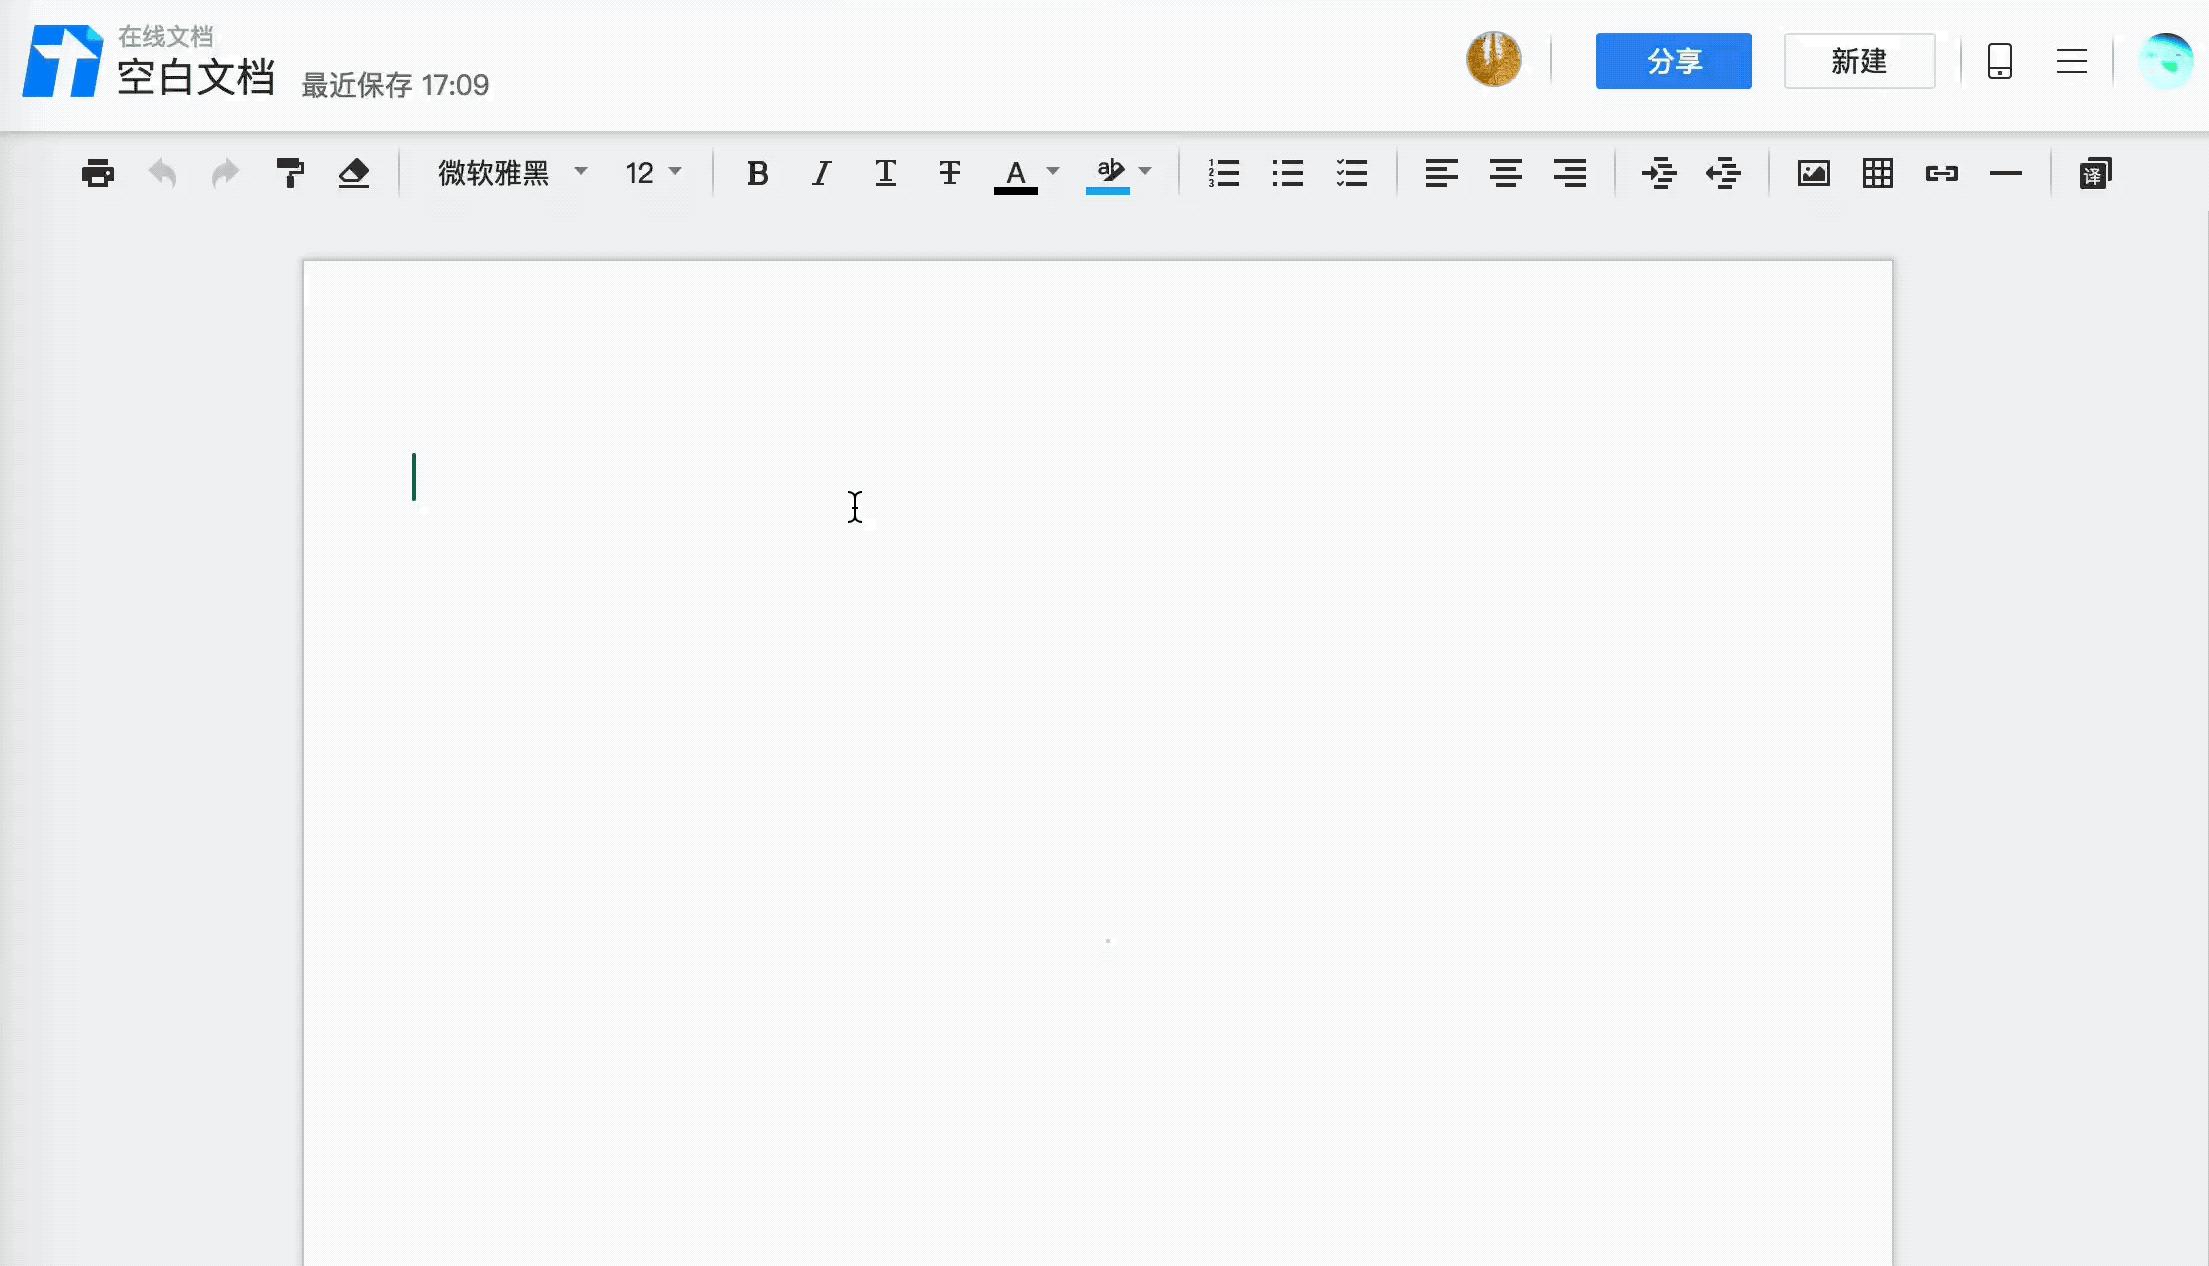Insert a hyperlink using link icon
2209x1266 pixels.
[1941, 174]
